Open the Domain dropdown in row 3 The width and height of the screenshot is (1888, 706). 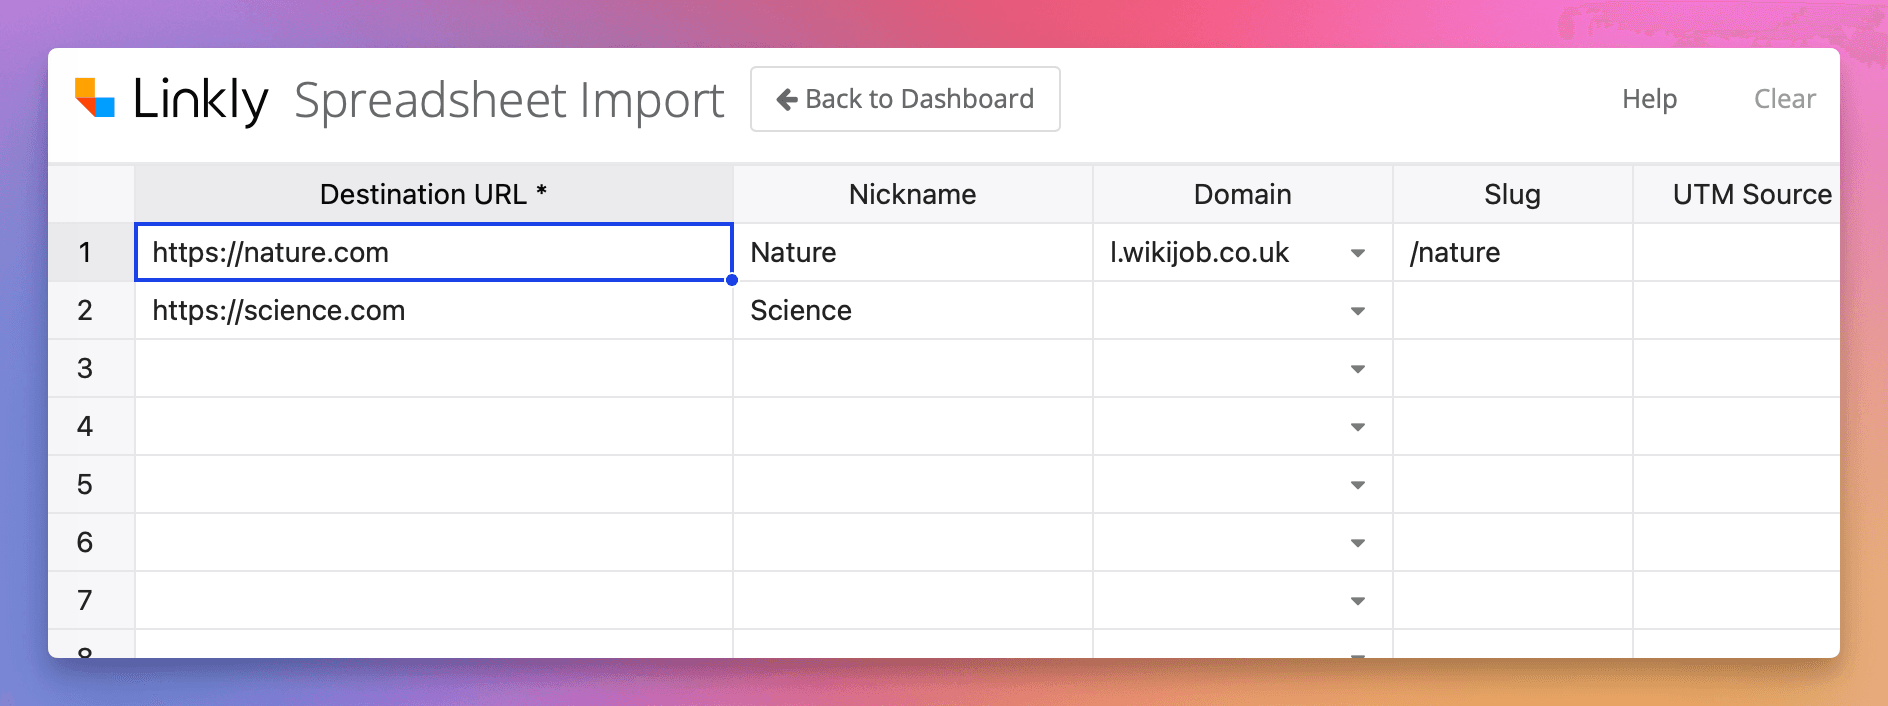[x=1358, y=369]
